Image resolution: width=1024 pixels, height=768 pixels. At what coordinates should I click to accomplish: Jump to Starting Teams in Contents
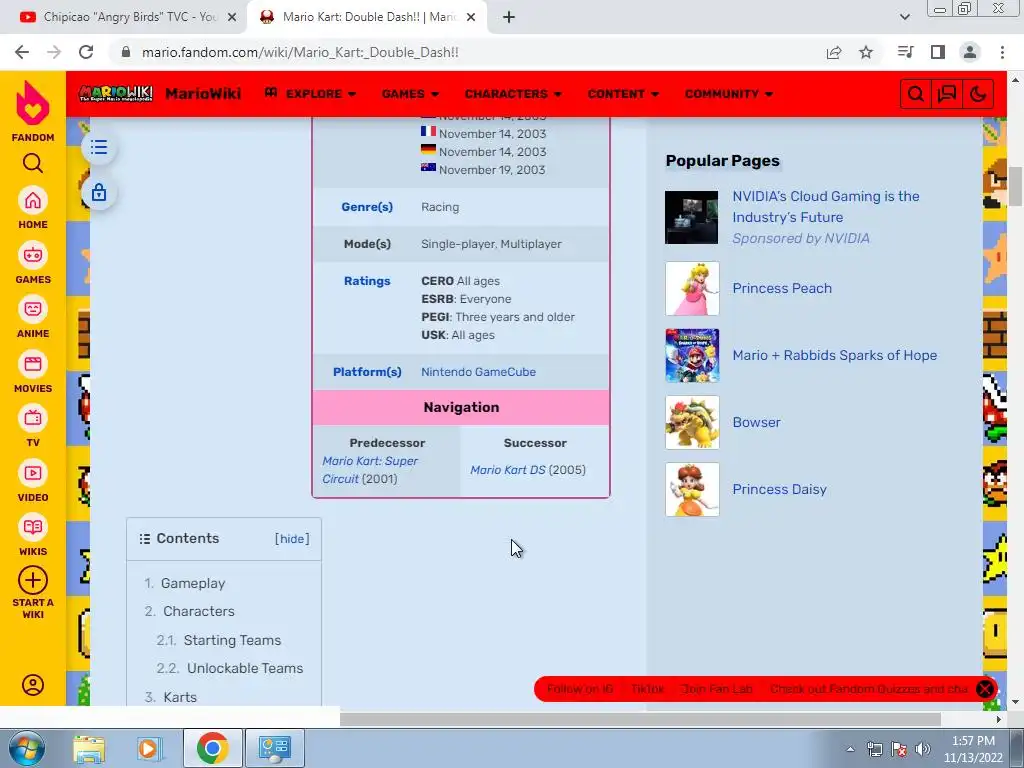232,640
